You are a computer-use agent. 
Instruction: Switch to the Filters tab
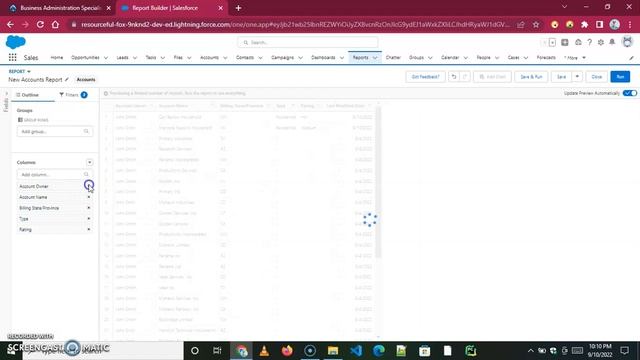(x=73, y=95)
